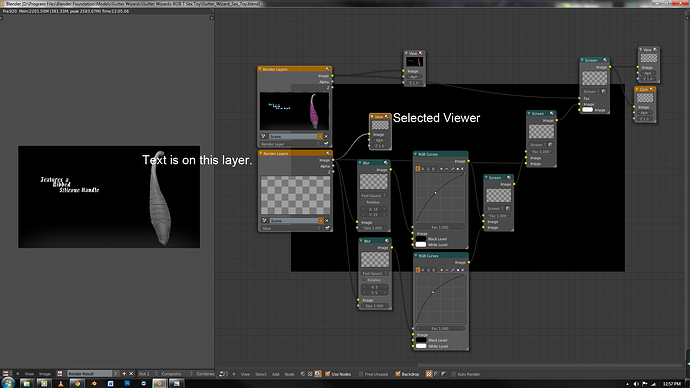The image size is (690, 388).
Task: Open Screen blend mode dropdown on top Screen node
Action: click(591, 92)
